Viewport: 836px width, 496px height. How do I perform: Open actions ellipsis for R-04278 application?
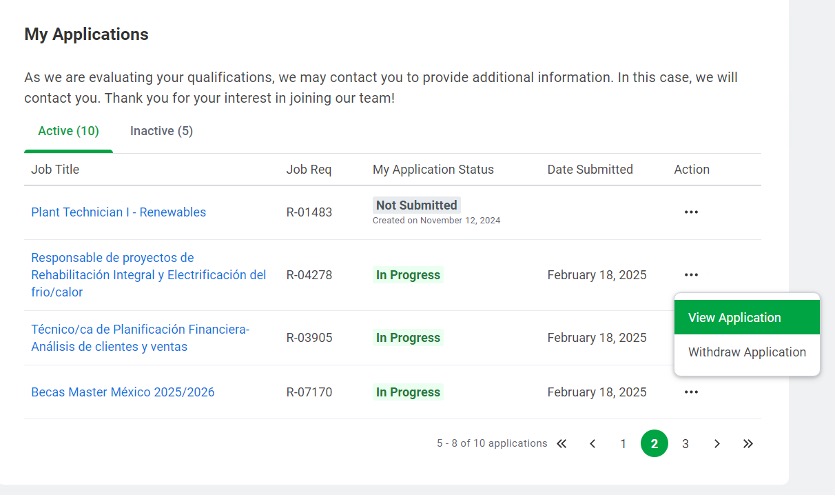pos(691,275)
